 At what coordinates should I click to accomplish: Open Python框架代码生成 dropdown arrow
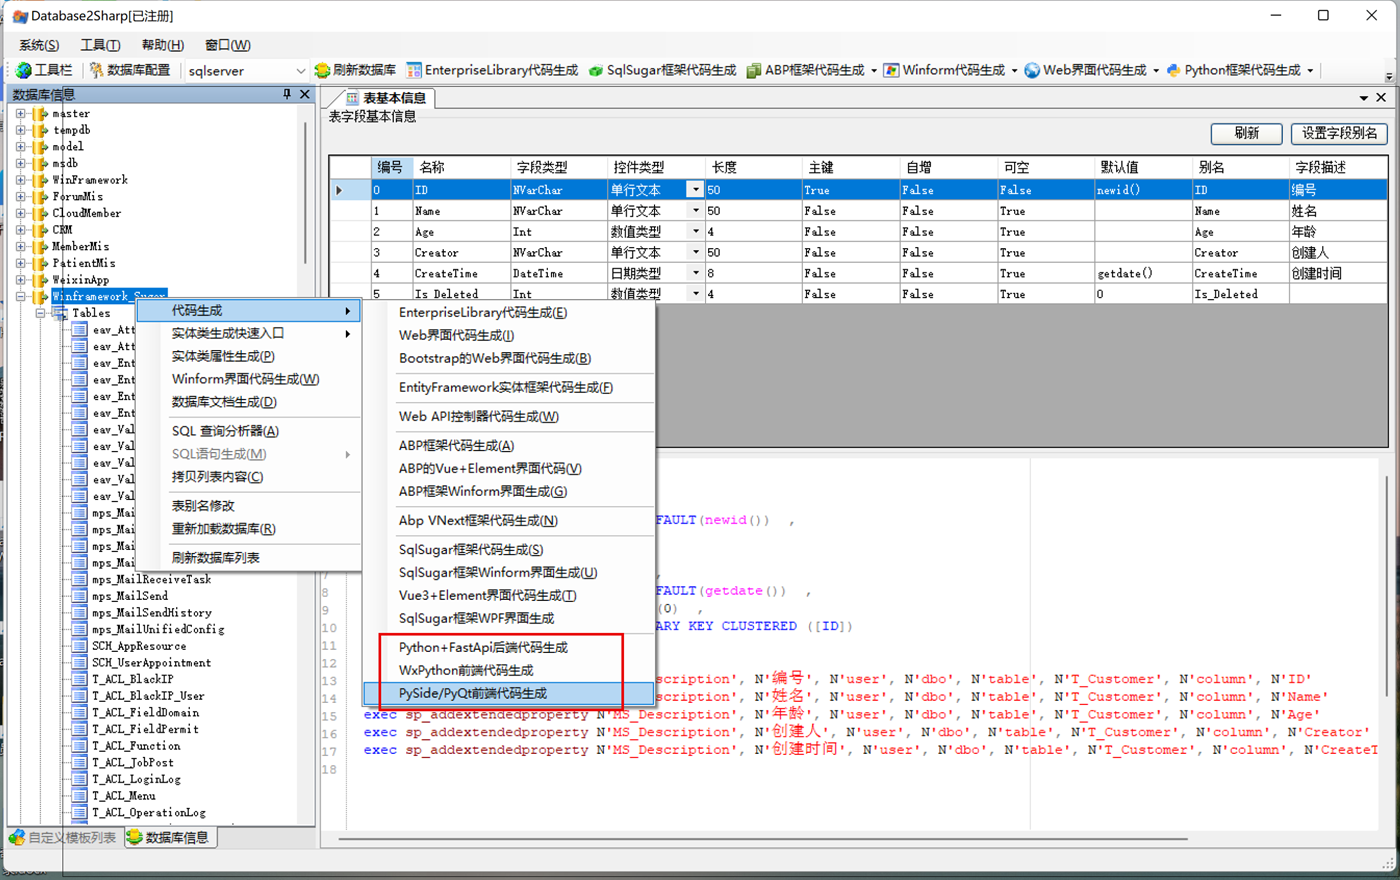(x=1310, y=70)
